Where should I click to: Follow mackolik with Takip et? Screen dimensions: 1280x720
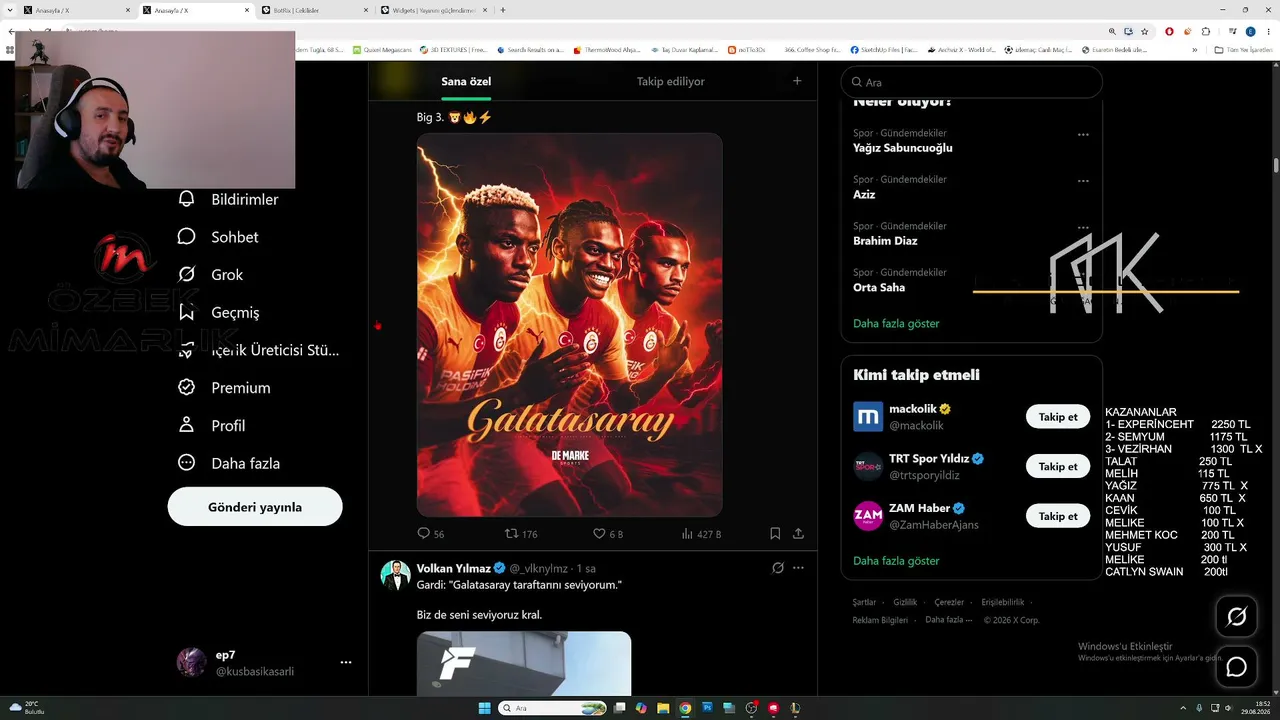tap(1058, 417)
